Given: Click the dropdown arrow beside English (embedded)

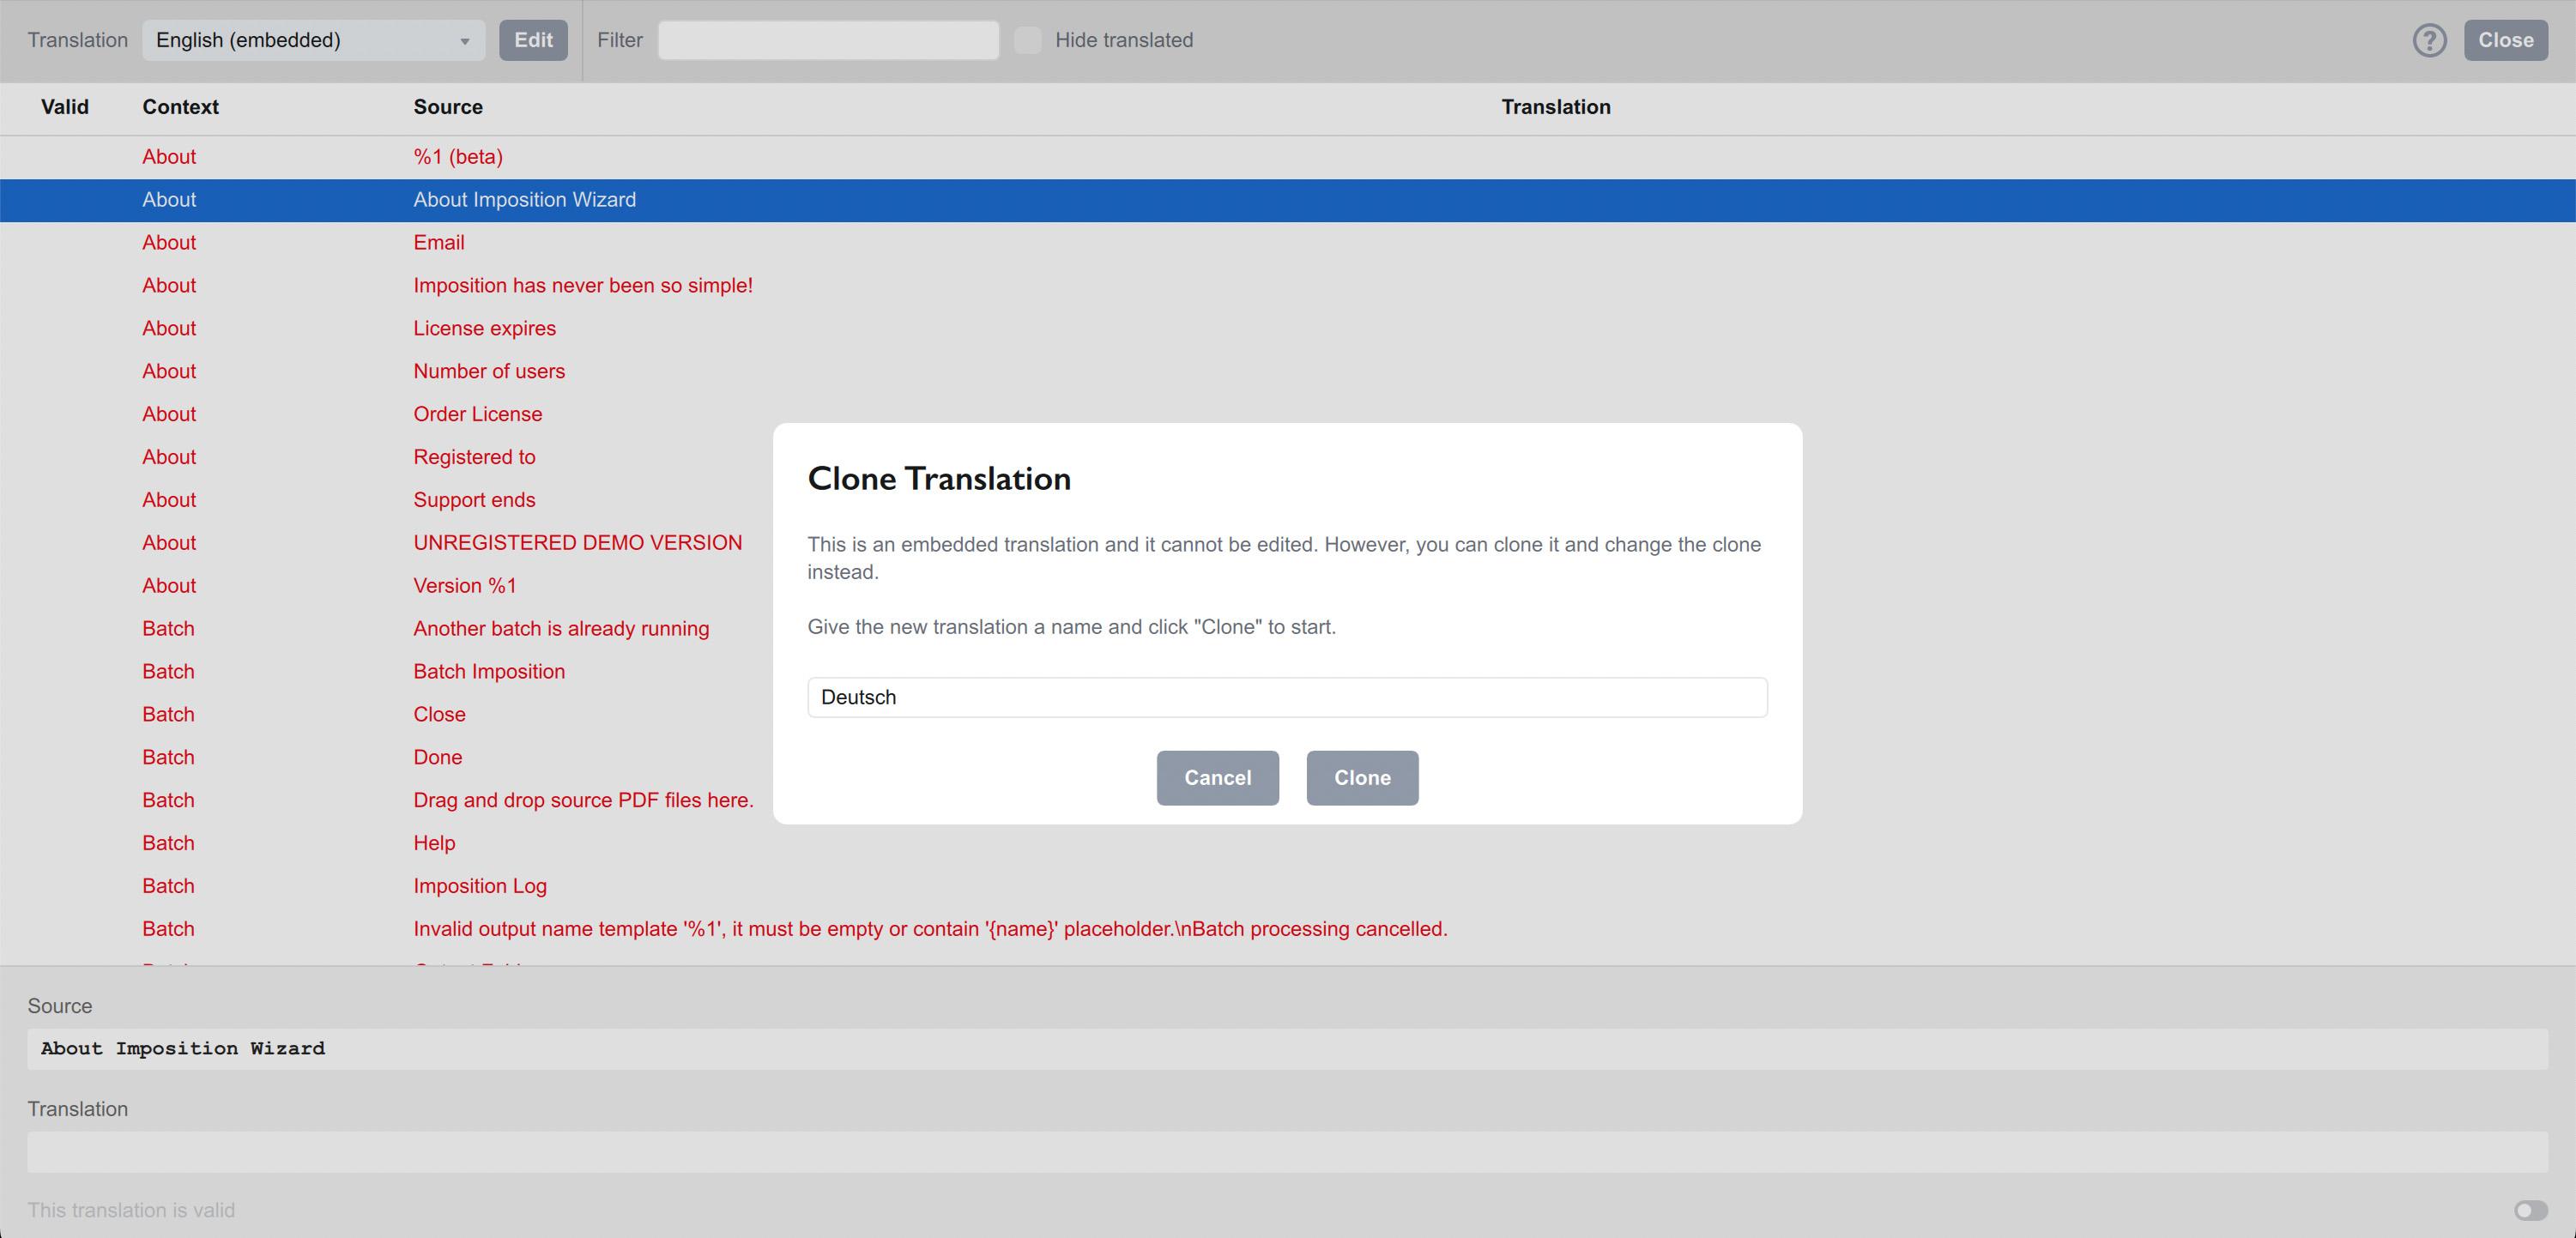Looking at the screenshot, I should [464, 40].
